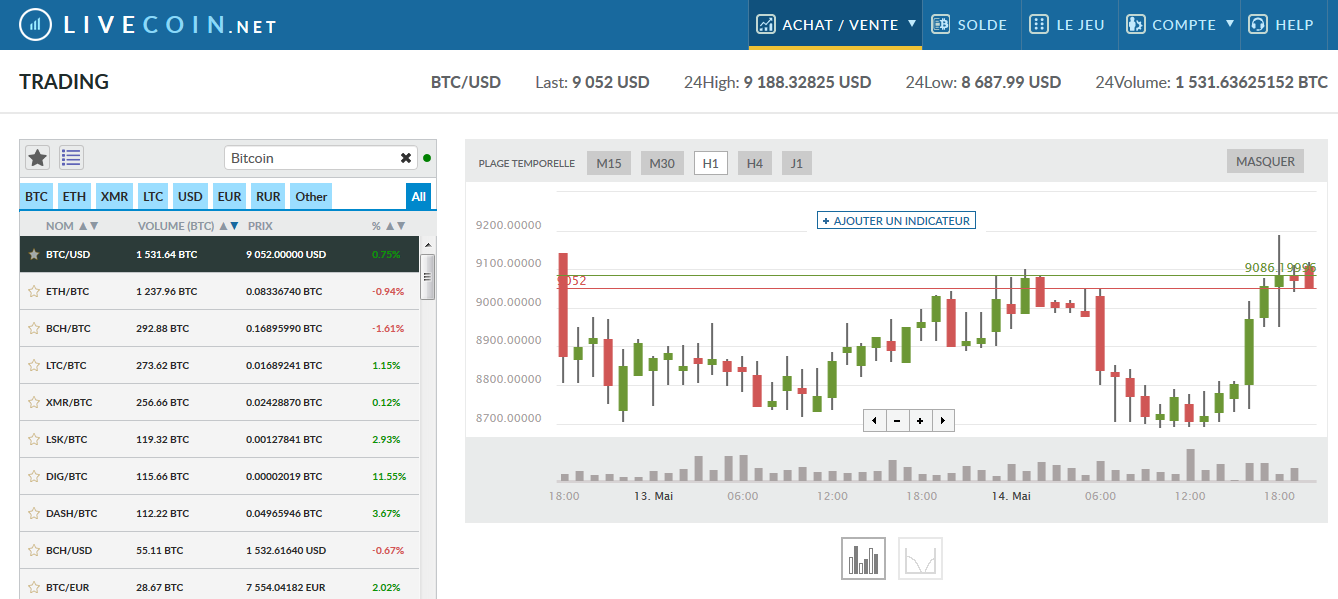Filter pairs by LTC tab
Image resolution: width=1338 pixels, height=599 pixels.
point(153,196)
